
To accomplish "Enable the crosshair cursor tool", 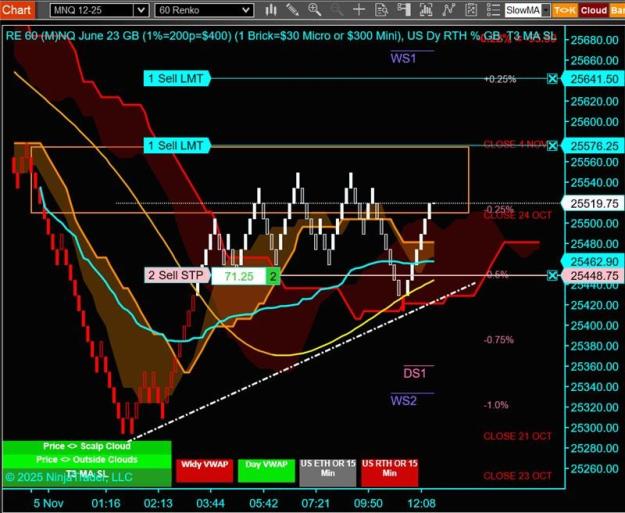I will point(359,10).
